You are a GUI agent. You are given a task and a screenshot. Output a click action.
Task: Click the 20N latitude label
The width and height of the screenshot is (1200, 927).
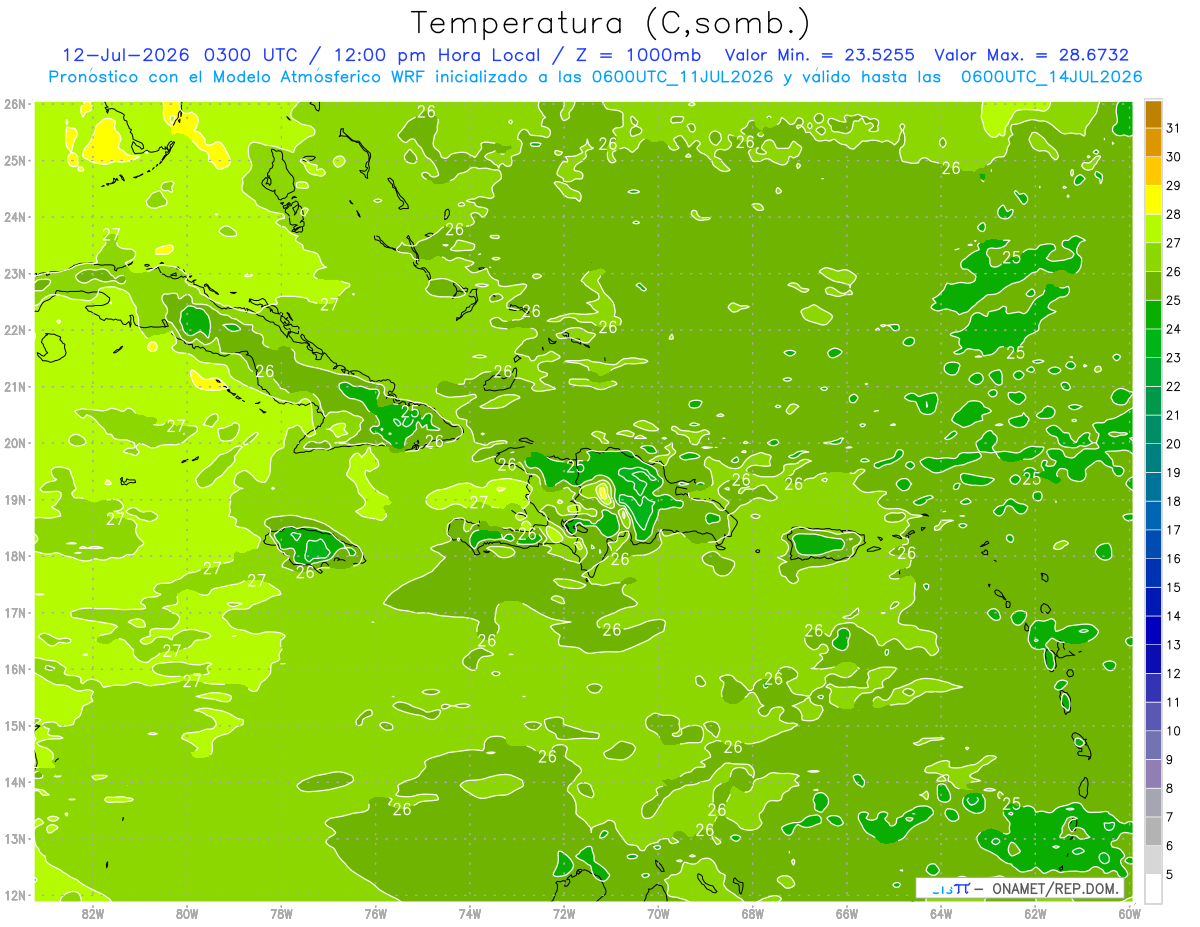[15, 443]
